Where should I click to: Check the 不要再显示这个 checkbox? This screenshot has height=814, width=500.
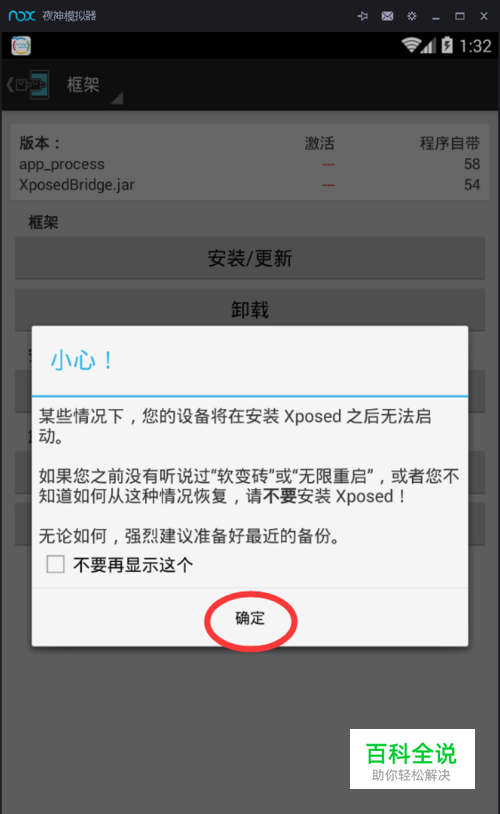56,564
